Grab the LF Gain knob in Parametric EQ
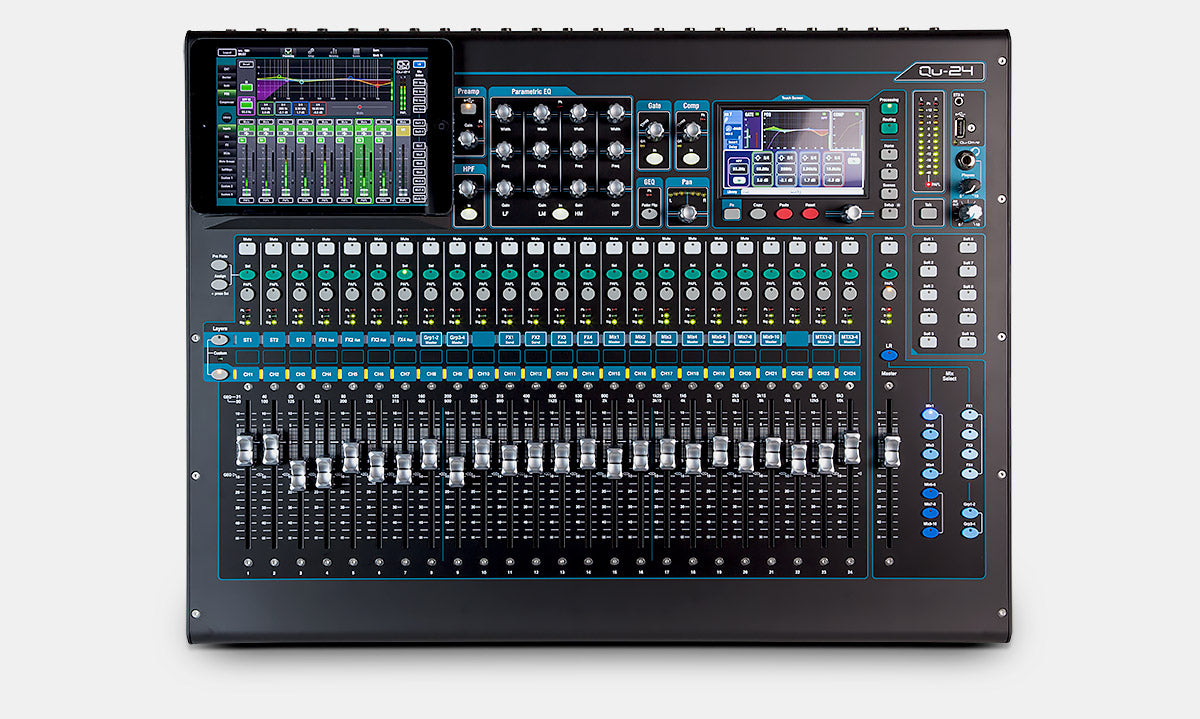1200x719 pixels. 504,188
